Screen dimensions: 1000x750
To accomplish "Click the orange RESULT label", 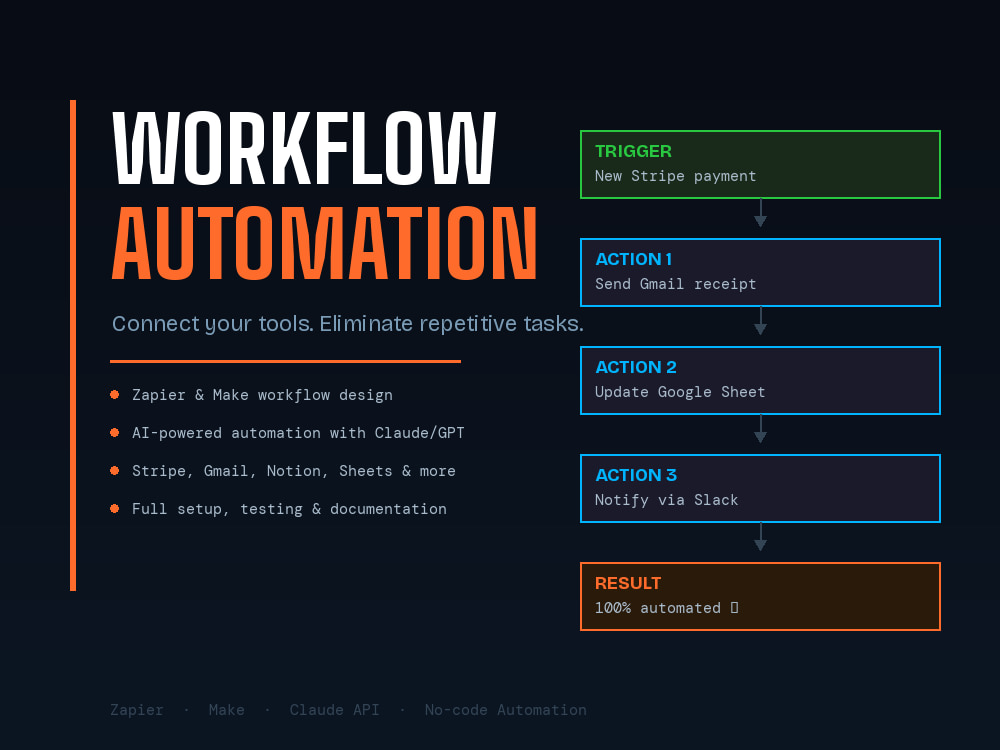I will pyautogui.click(x=628, y=584).
